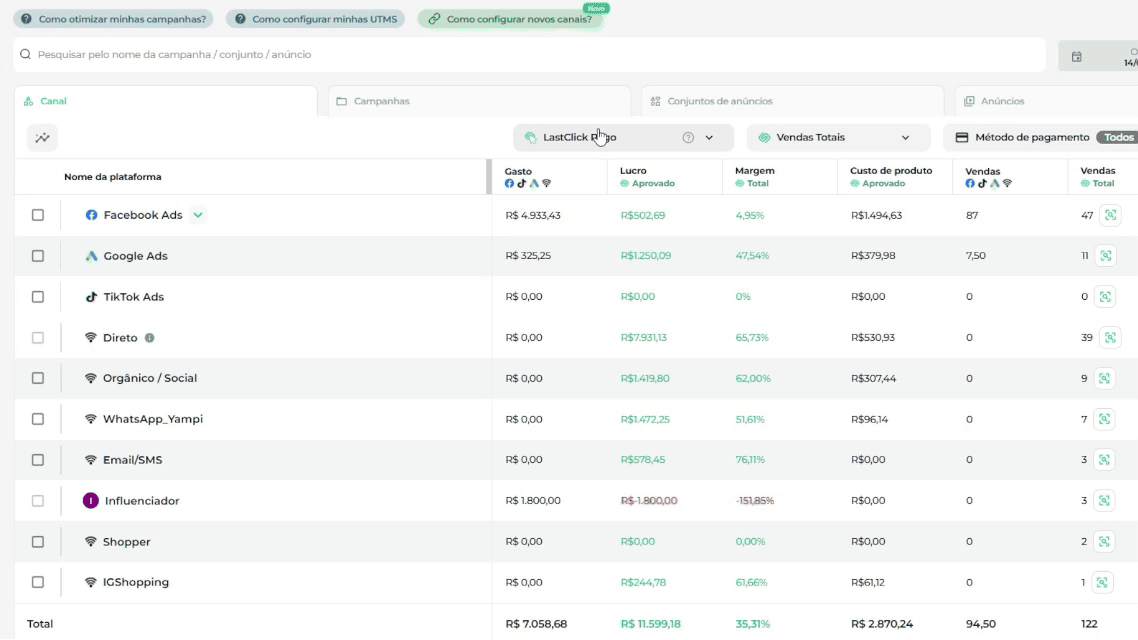Open the calendar date picker icon
The image size is (1138, 640).
pyautogui.click(x=1076, y=57)
